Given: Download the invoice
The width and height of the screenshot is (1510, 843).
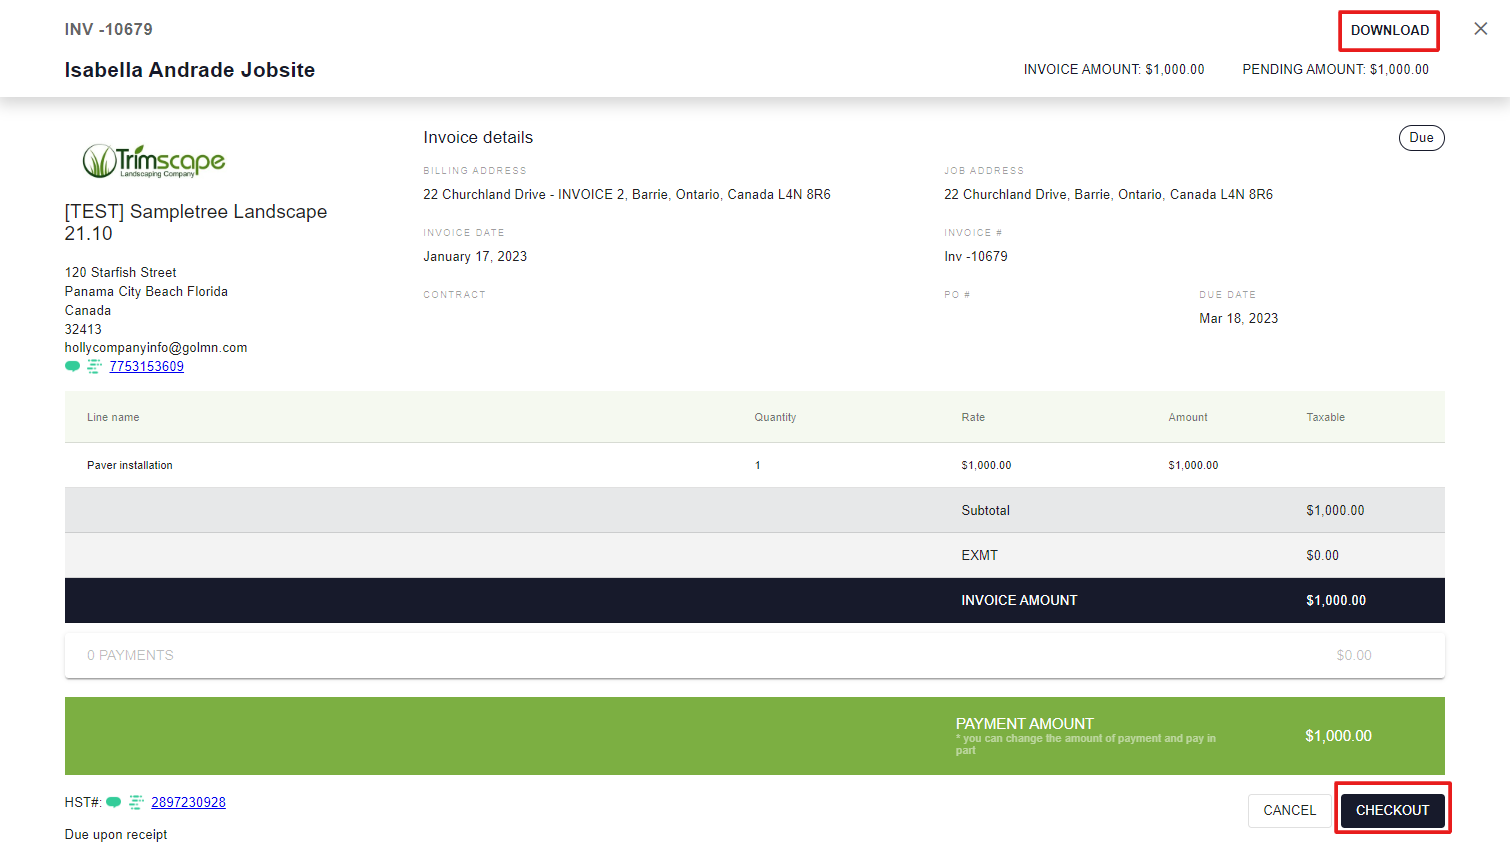Looking at the screenshot, I should (x=1390, y=30).
